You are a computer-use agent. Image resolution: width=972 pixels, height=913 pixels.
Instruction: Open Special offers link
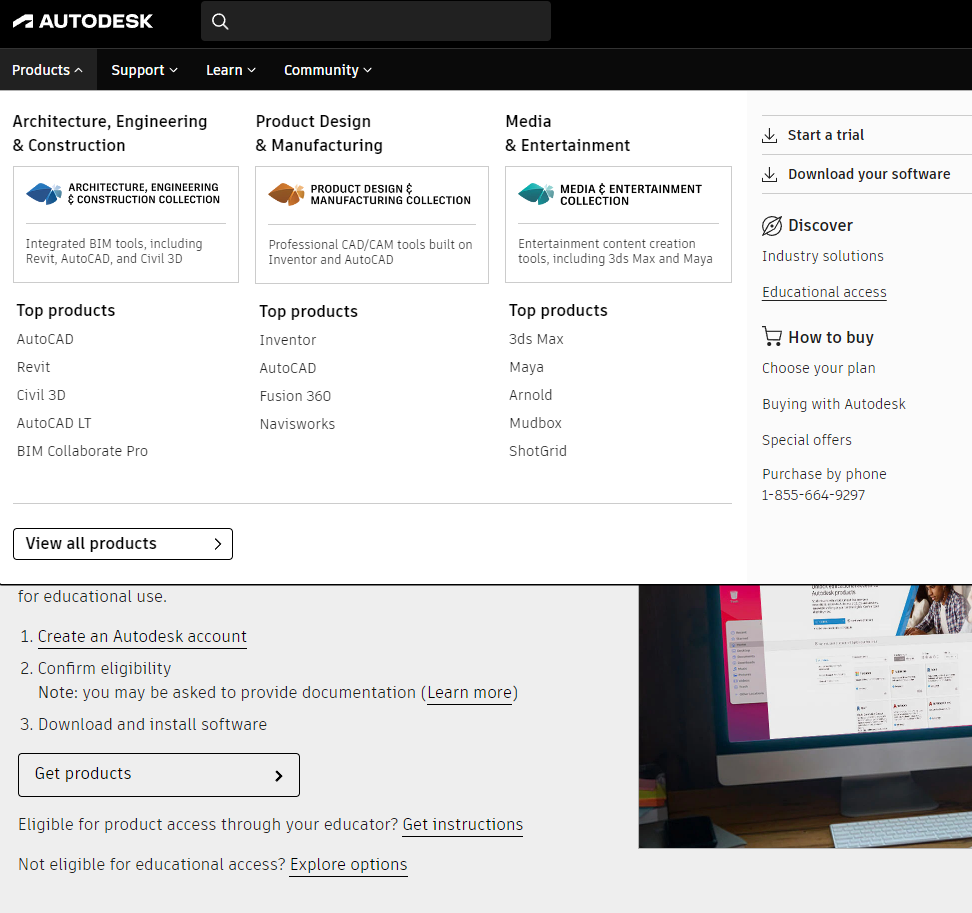click(x=806, y=440)
